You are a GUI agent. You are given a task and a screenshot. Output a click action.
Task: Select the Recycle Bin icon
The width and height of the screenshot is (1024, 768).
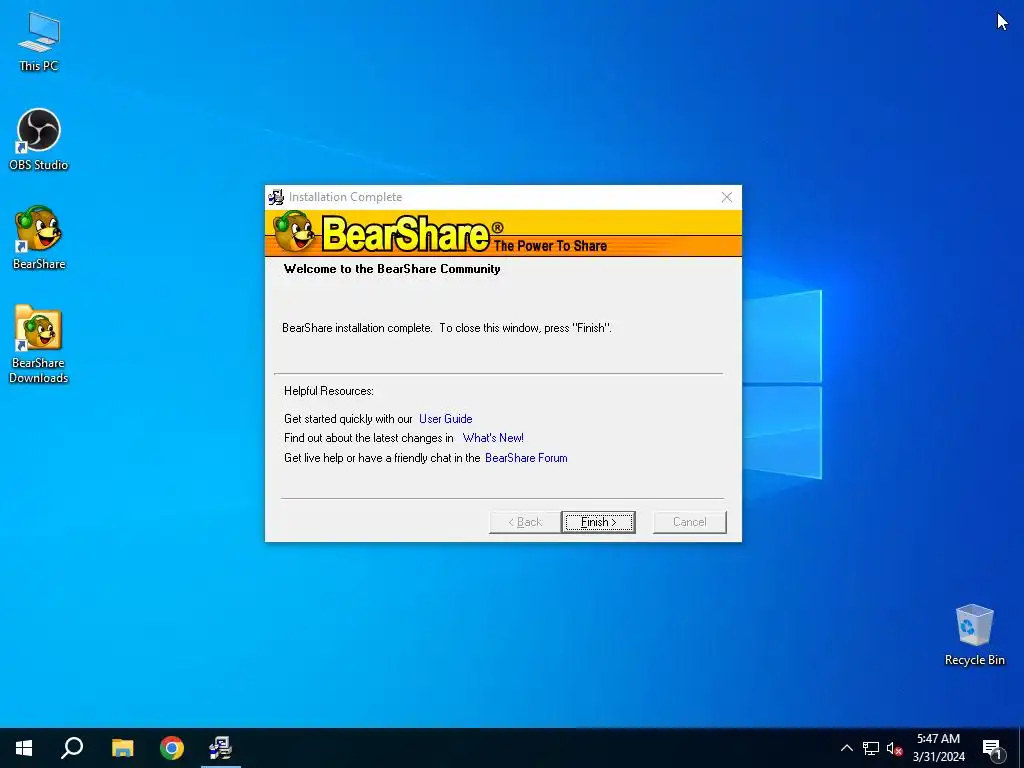pyautogui.click(x=974, y=635)
